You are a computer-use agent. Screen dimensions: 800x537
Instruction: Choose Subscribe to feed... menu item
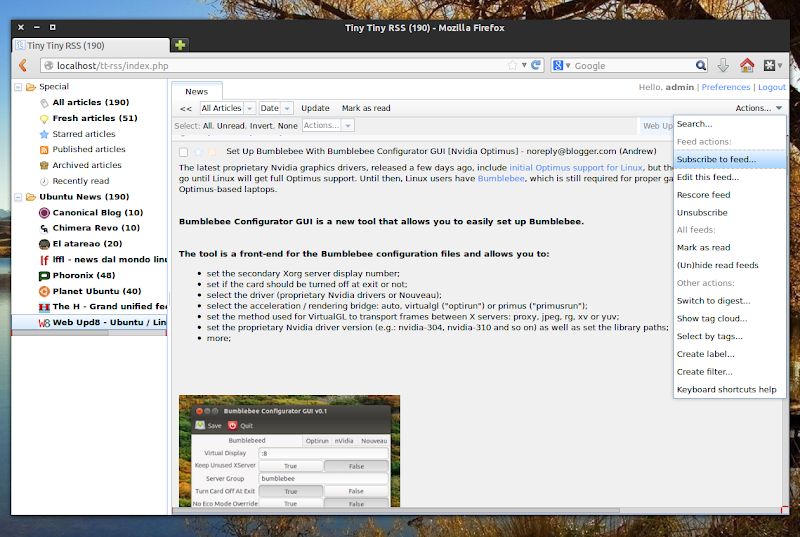point(729,159)
